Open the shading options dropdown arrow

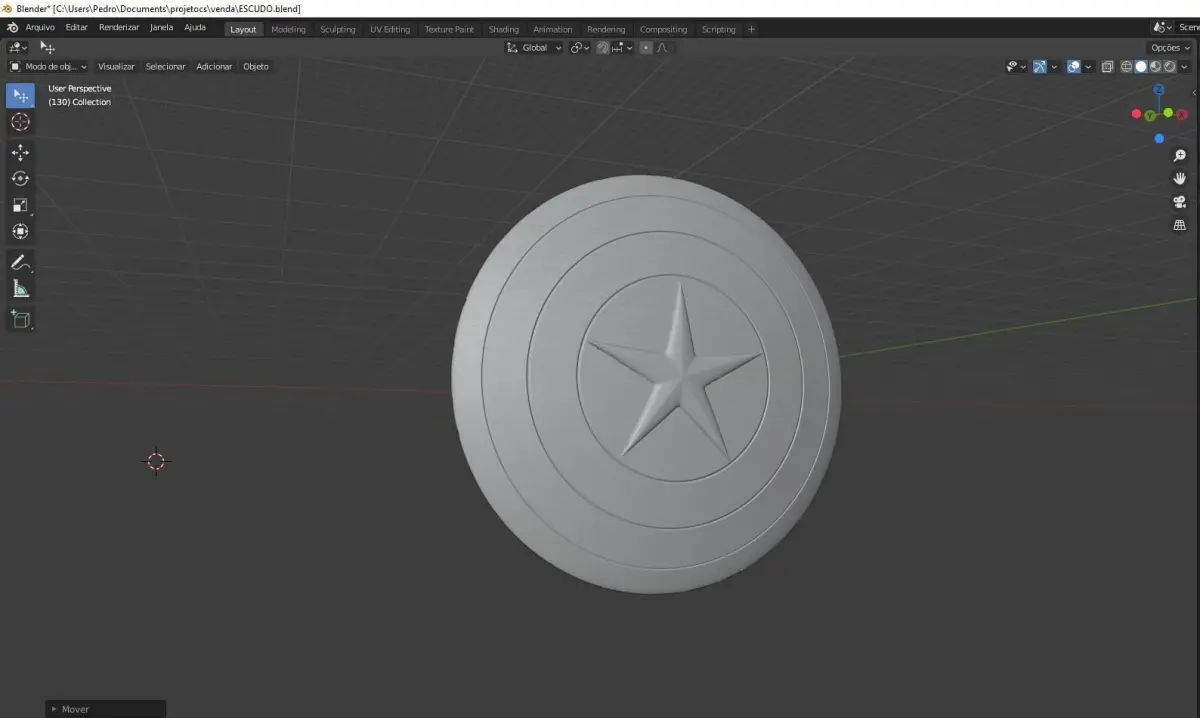tap(1184, 66)
